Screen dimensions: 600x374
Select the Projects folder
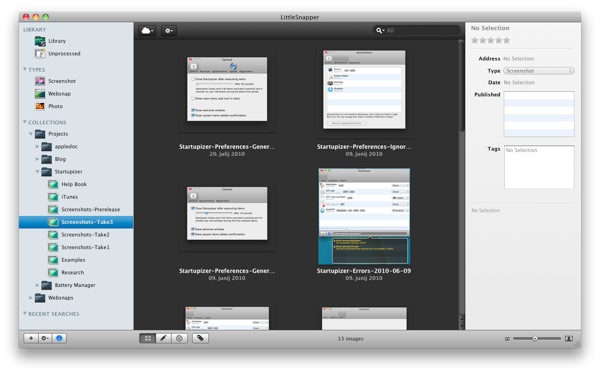pyautogui.click(x=58, y=134)
